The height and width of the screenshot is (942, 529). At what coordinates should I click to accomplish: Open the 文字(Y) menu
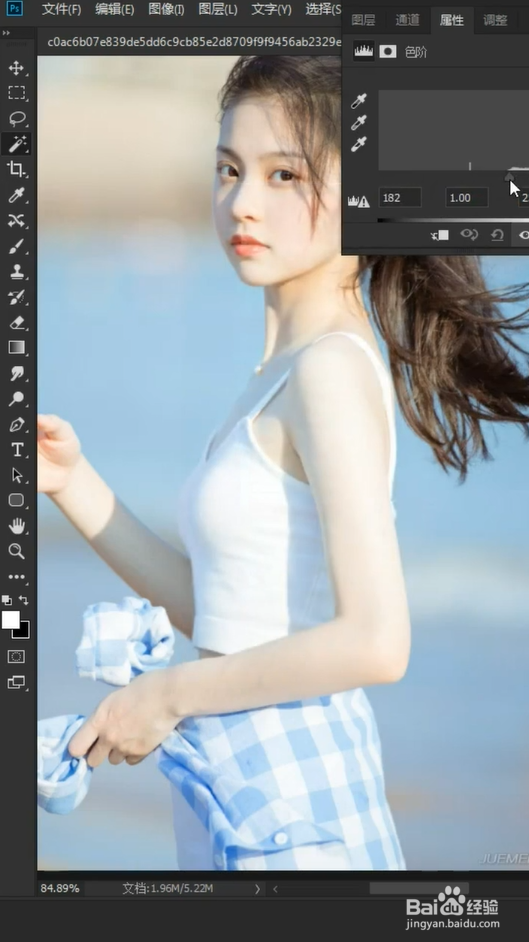coord(271,10)
